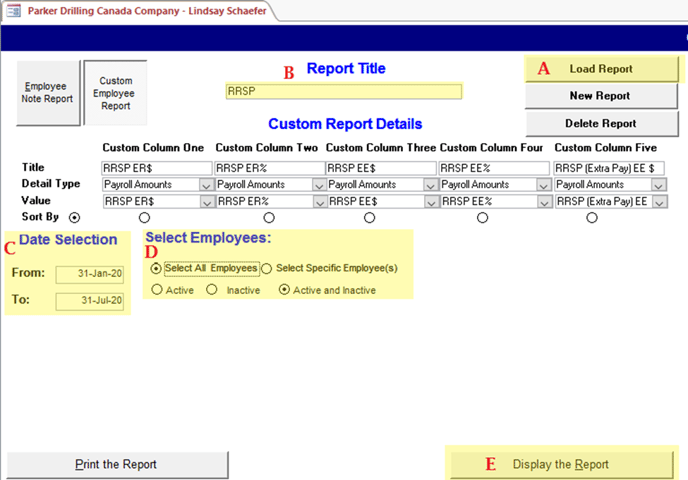Select the Inactive employees radio button
This screenshot has width=688, height=480.
tap(212, 290)
